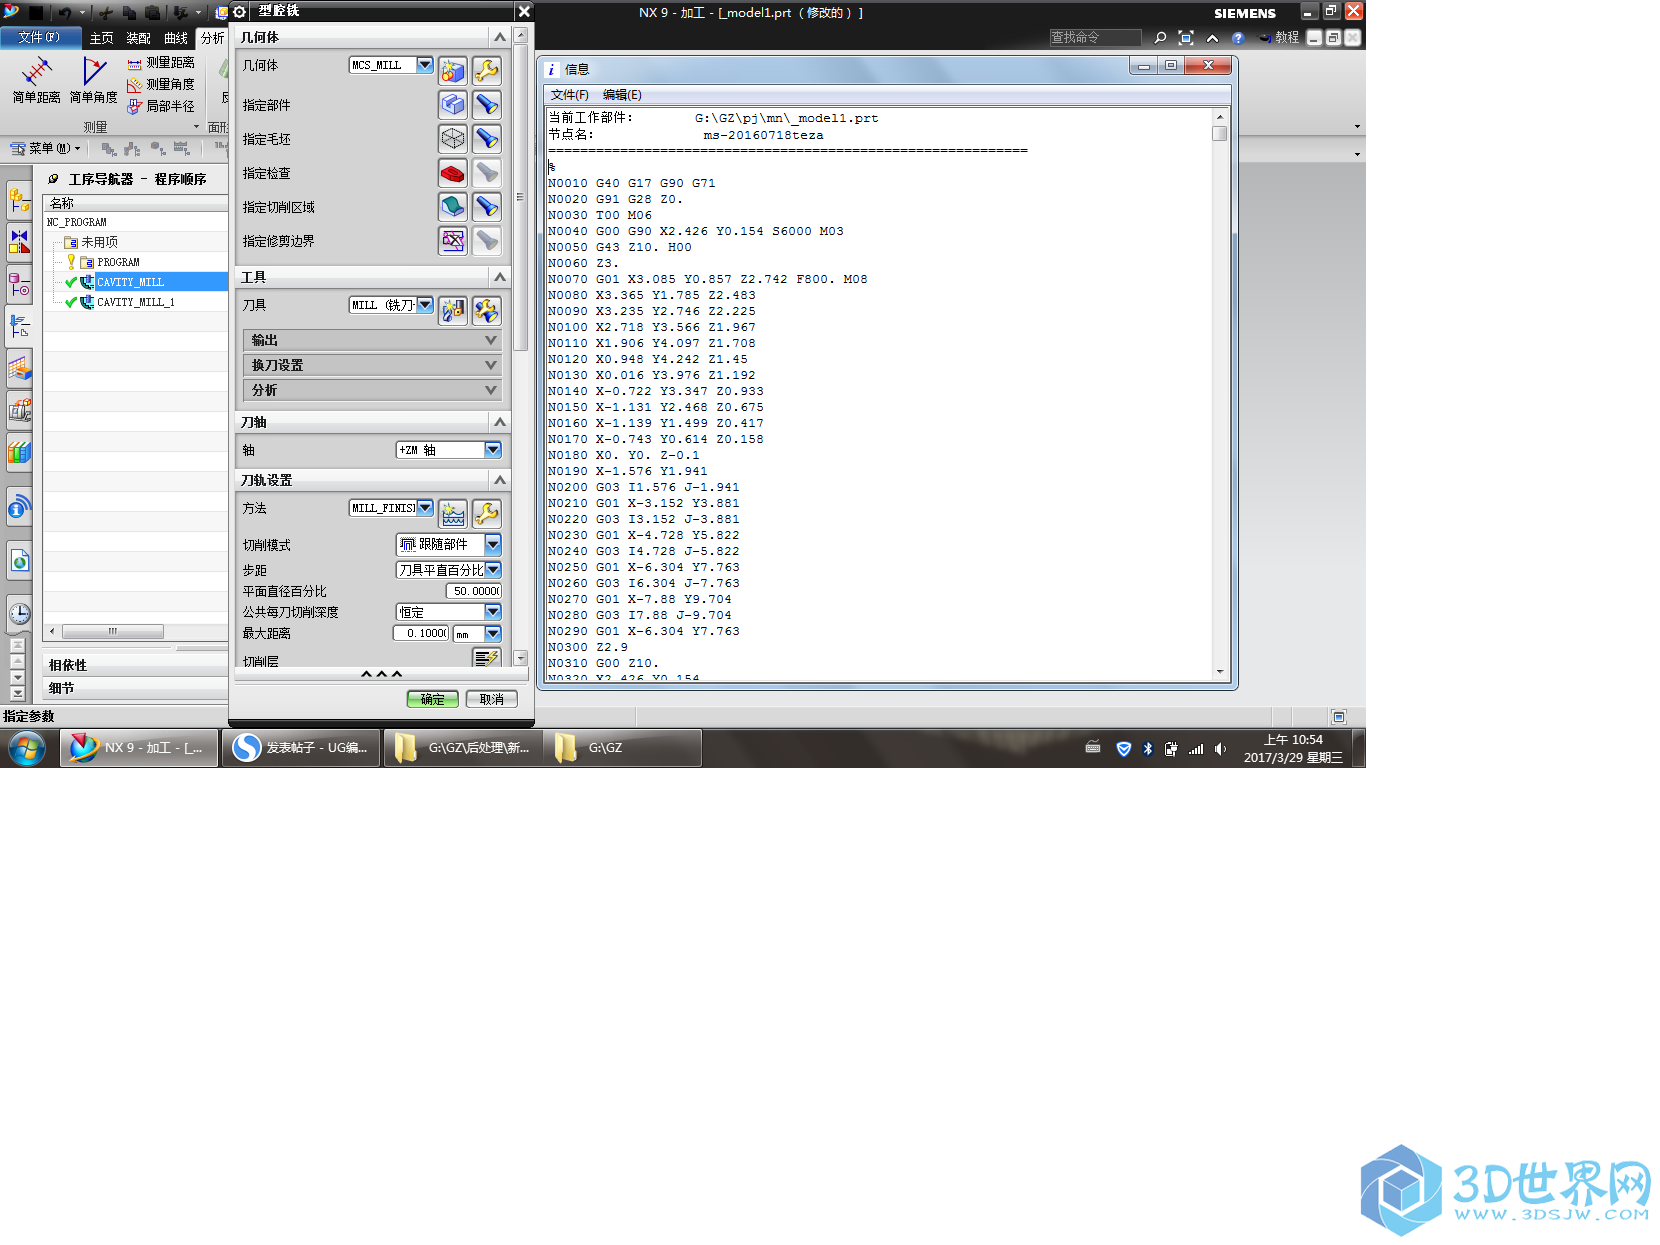The image size is (1660, 1245).
Task: Switch to the 主页 ribbon tab
Action: [102, 38]
